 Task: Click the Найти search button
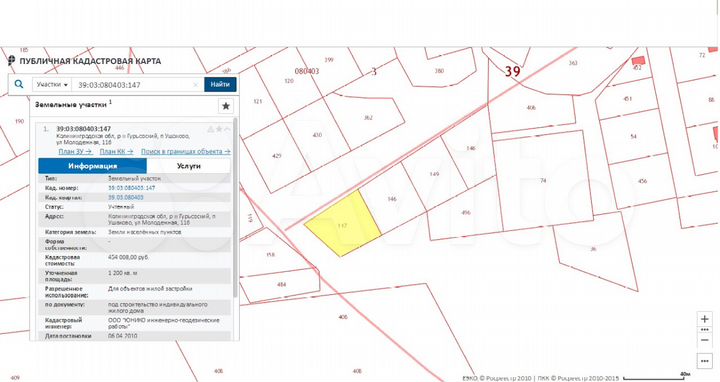click(220, 84)
